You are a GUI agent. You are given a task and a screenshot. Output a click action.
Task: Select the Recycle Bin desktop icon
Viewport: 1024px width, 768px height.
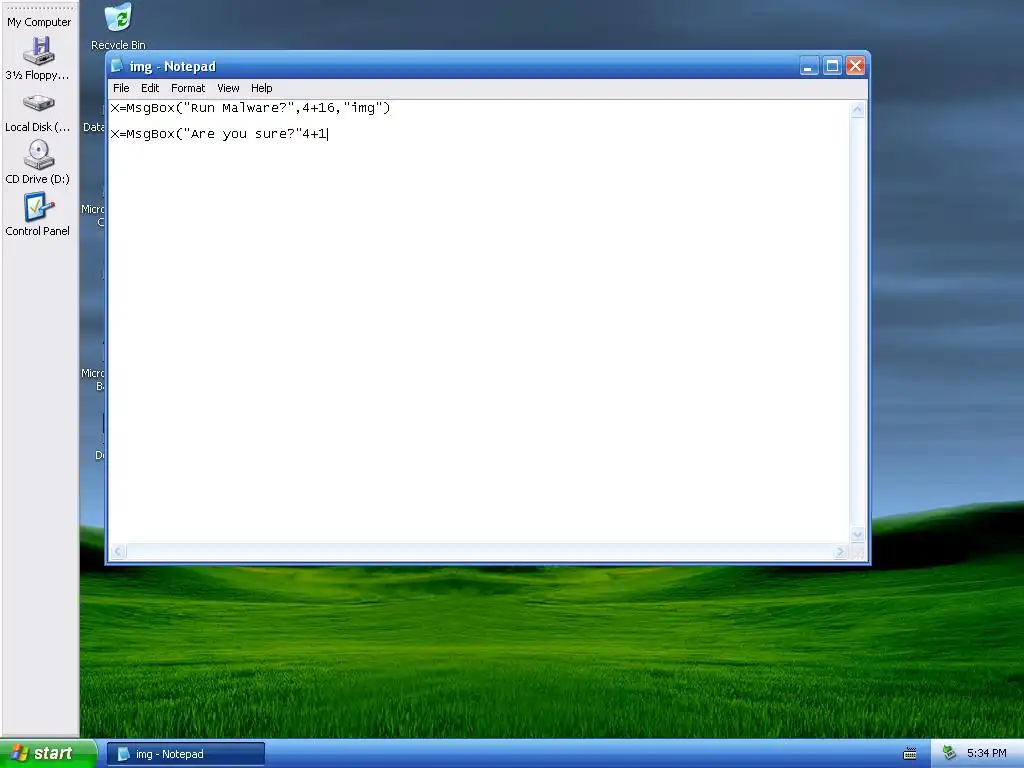tap(118, 26)
